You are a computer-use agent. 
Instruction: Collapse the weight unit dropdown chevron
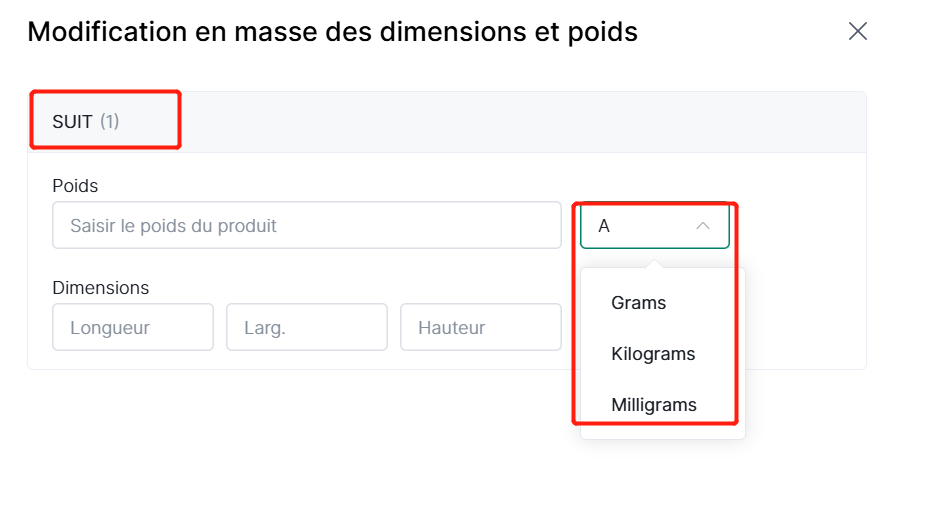[x=703, y=226]
